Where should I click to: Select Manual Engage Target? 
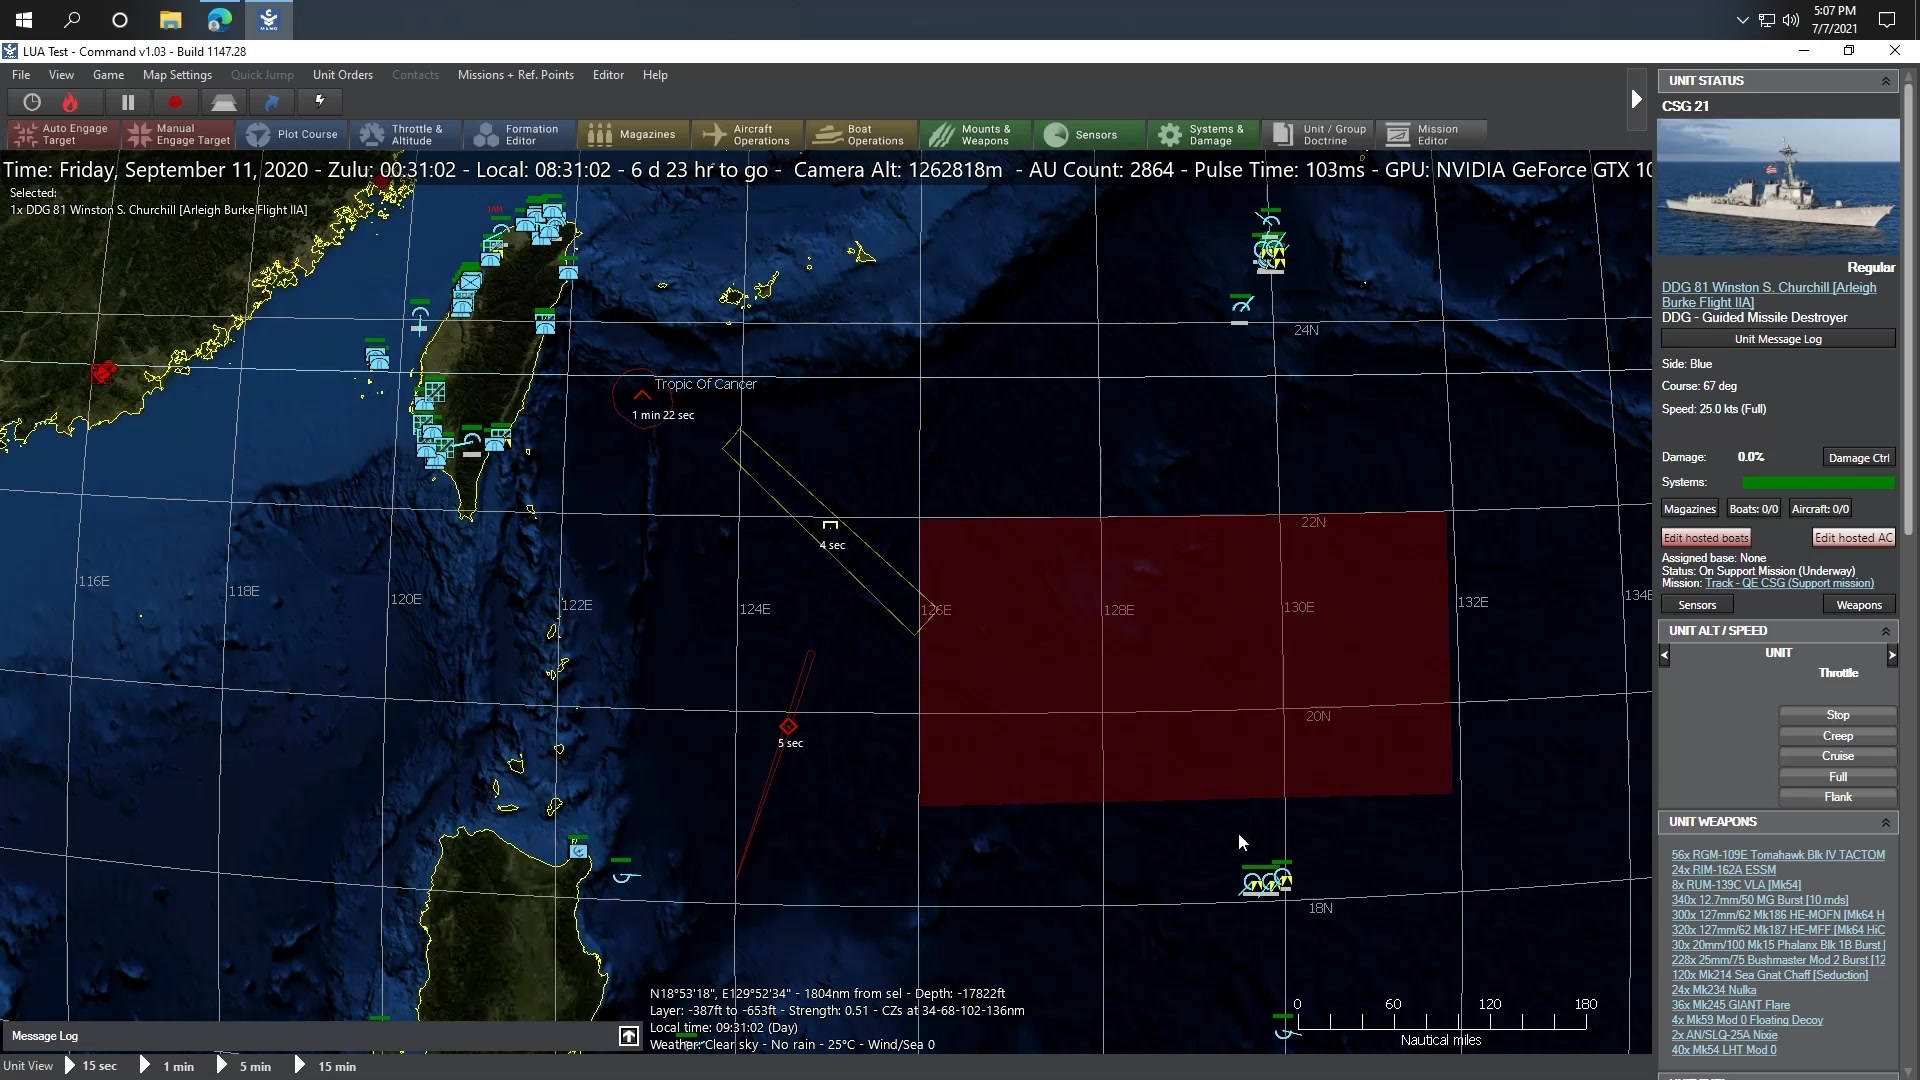pos(179,134)
